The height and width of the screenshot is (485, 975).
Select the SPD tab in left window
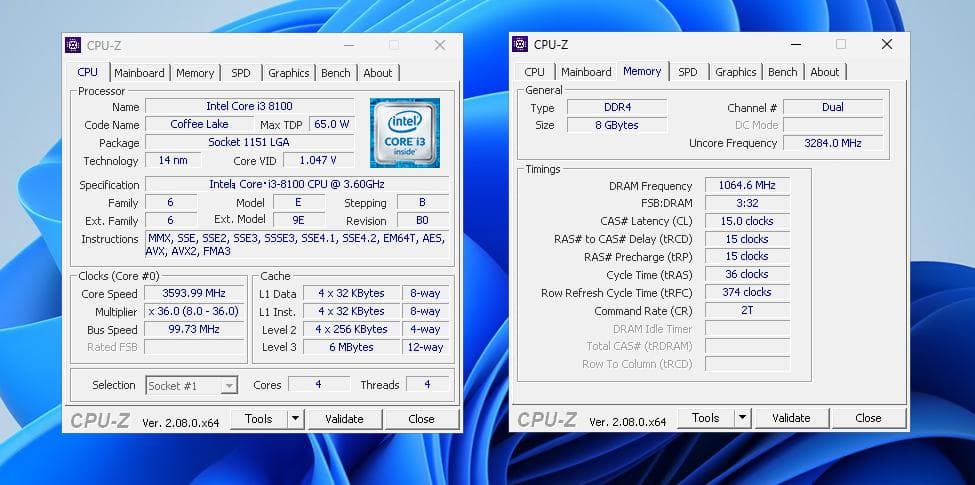pos(241,73)
